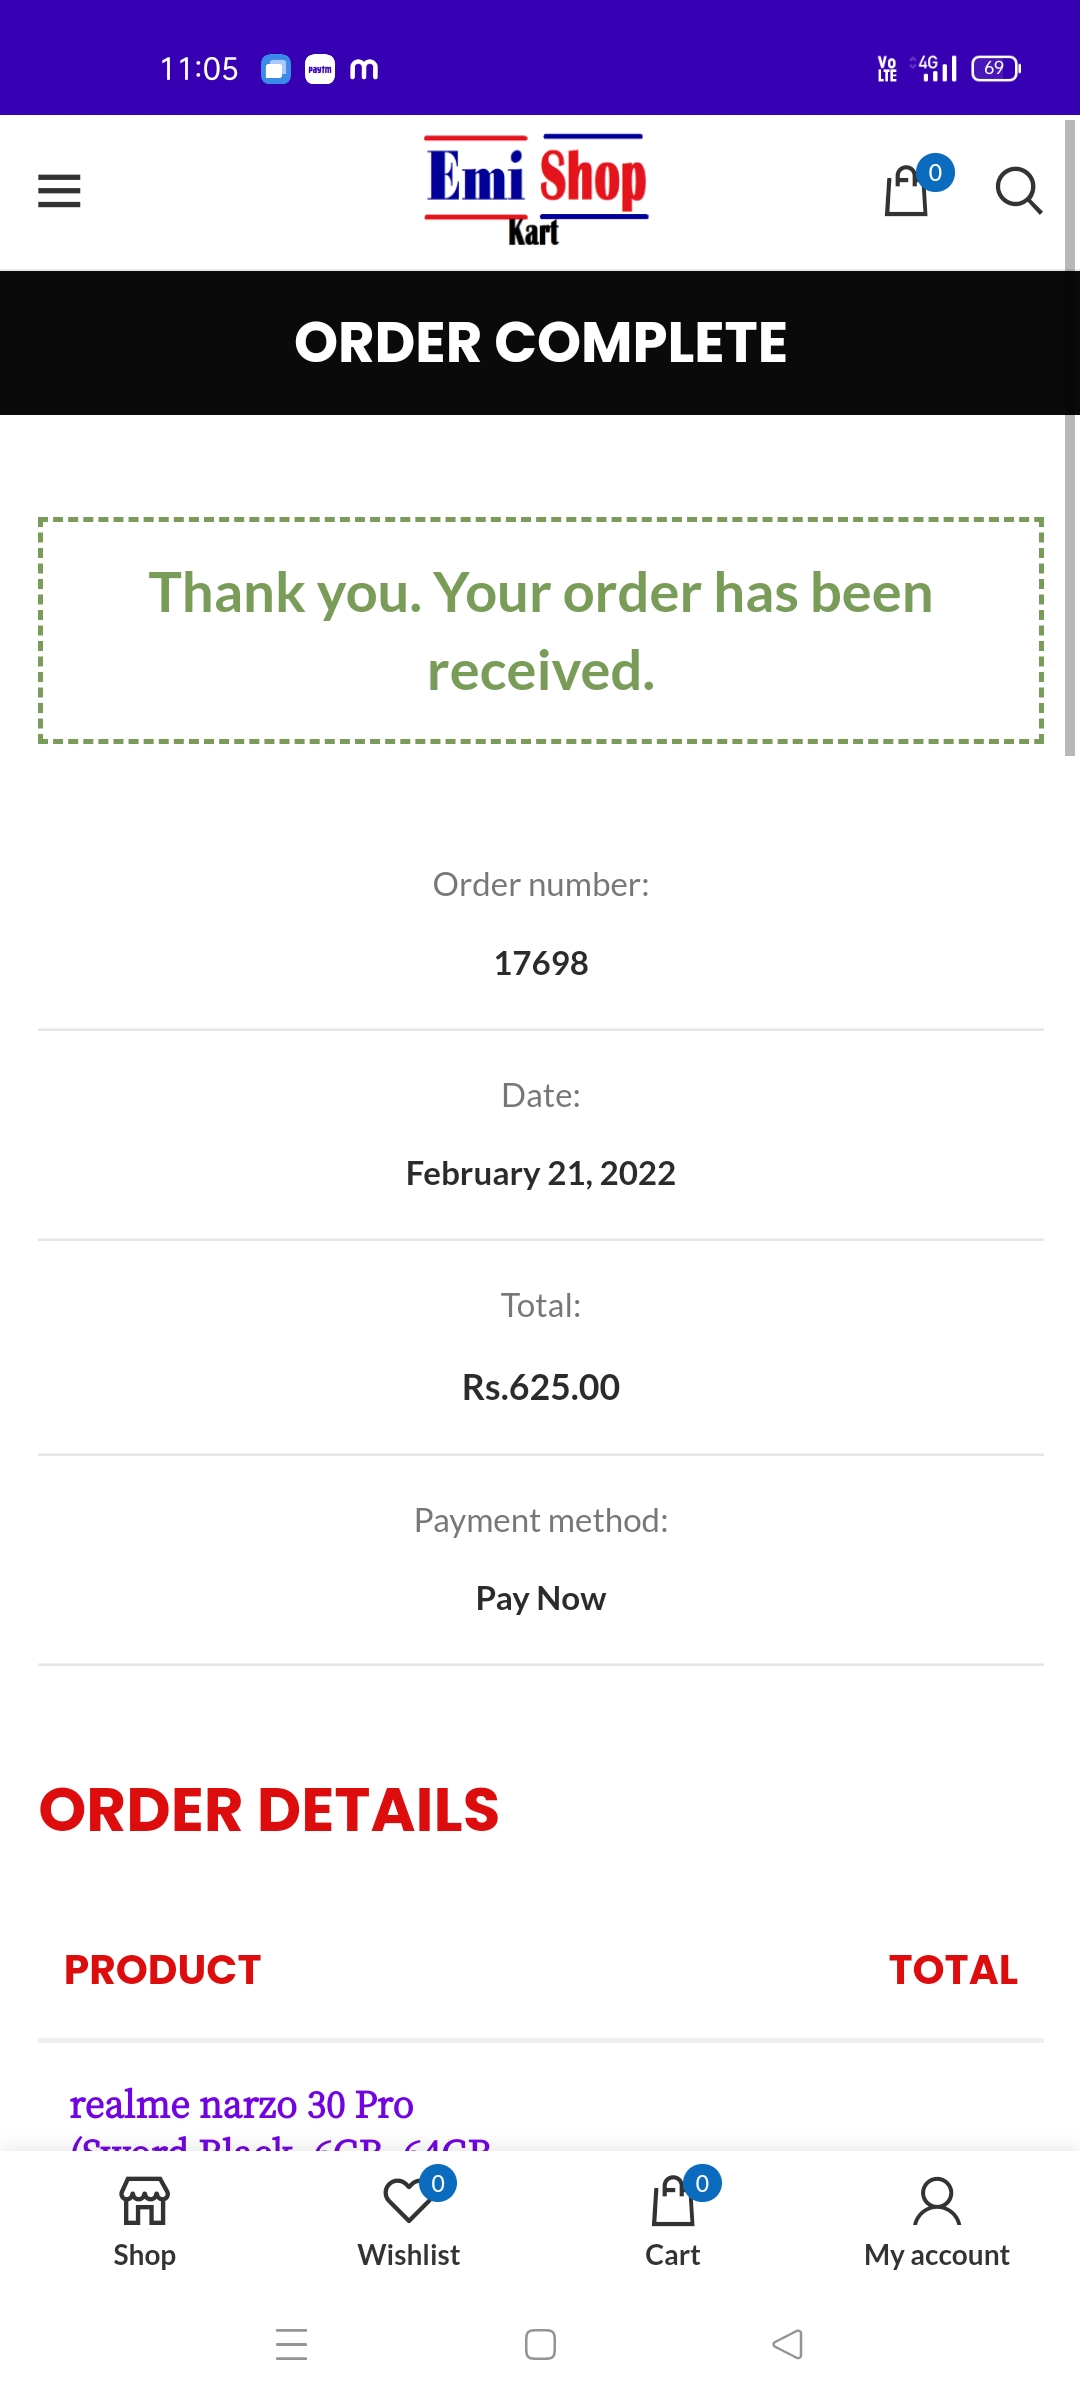
Task: Open the realme narzo 30 Pro link
Action: pos(241,2105)
